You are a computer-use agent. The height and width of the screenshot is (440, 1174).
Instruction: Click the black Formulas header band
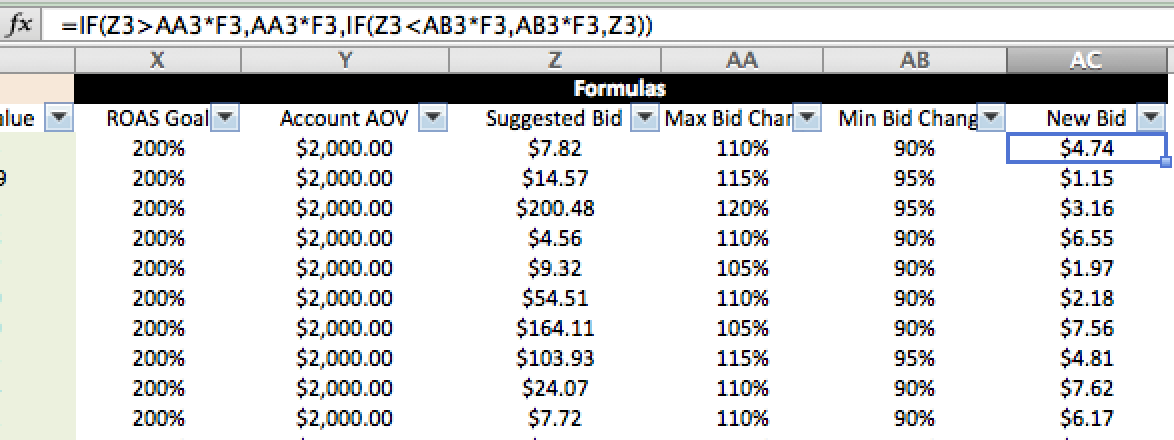621,88
